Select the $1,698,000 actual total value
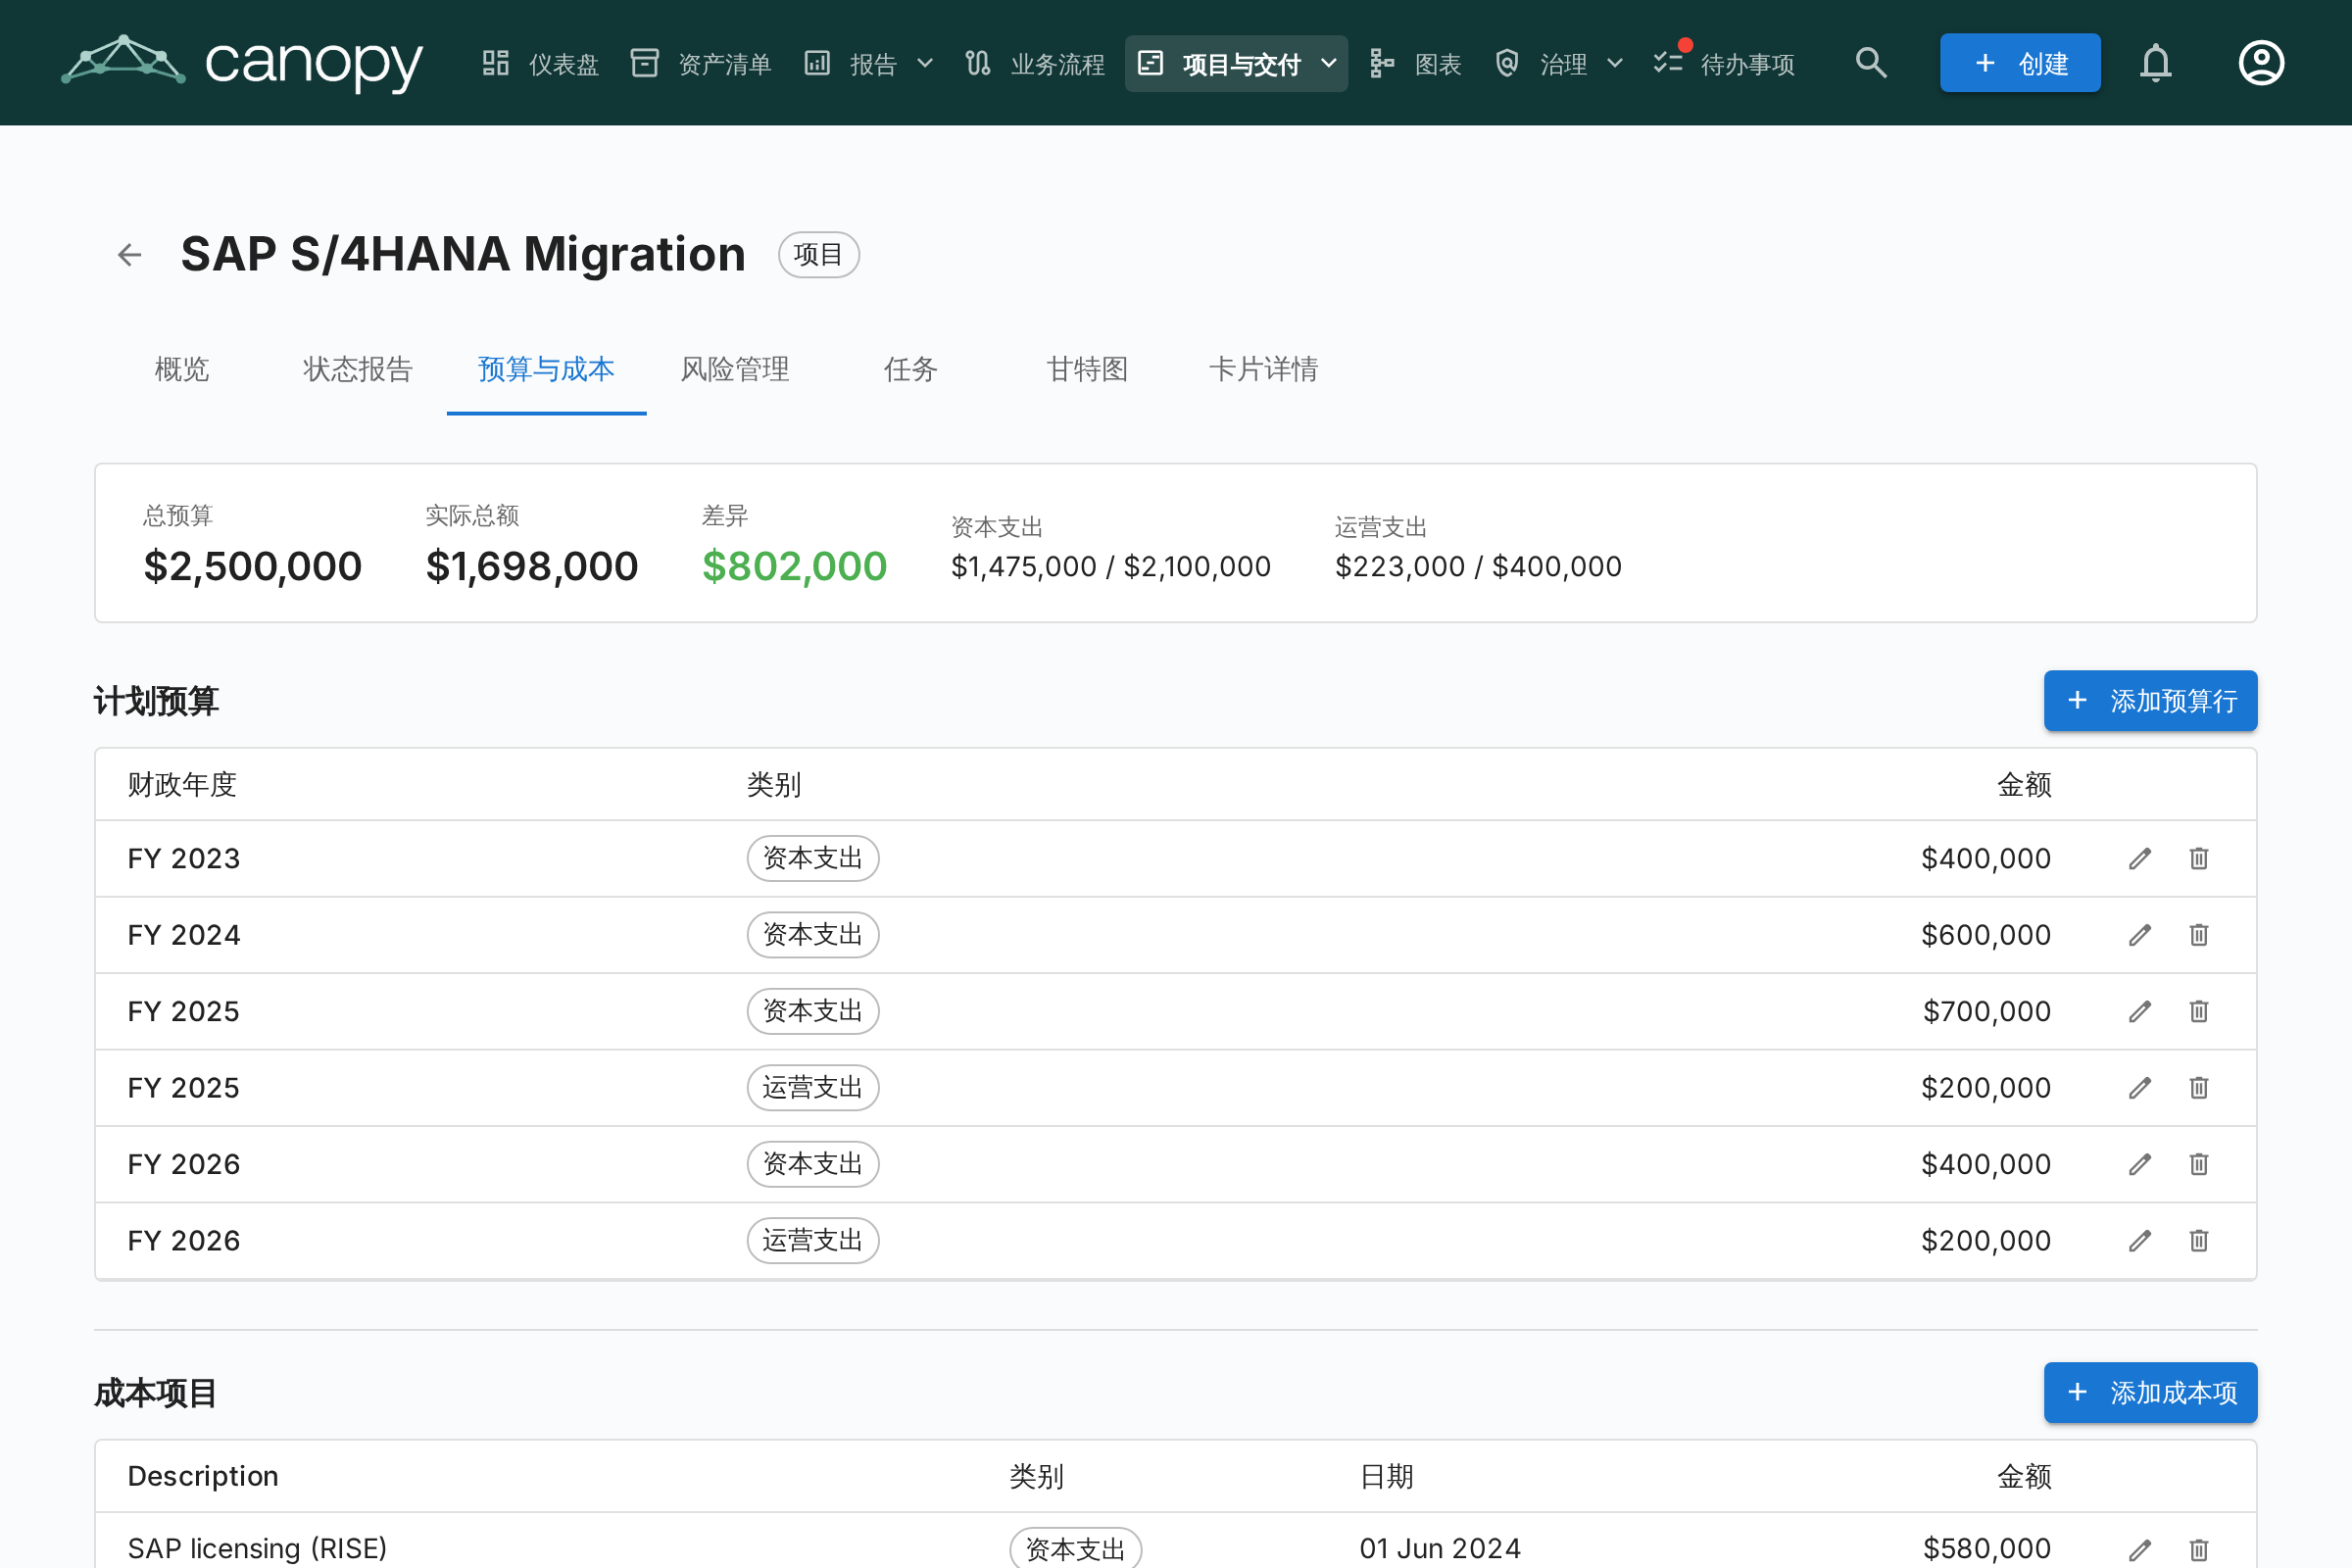The width and height of the screenshot is (2352, 1568). point(532,567)
